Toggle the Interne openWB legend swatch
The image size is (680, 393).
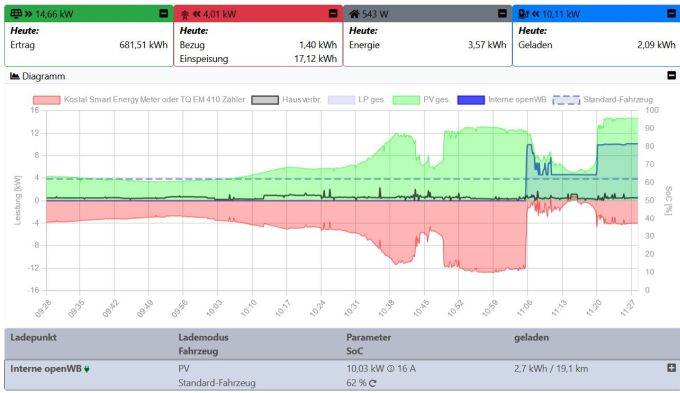(471, 100)
